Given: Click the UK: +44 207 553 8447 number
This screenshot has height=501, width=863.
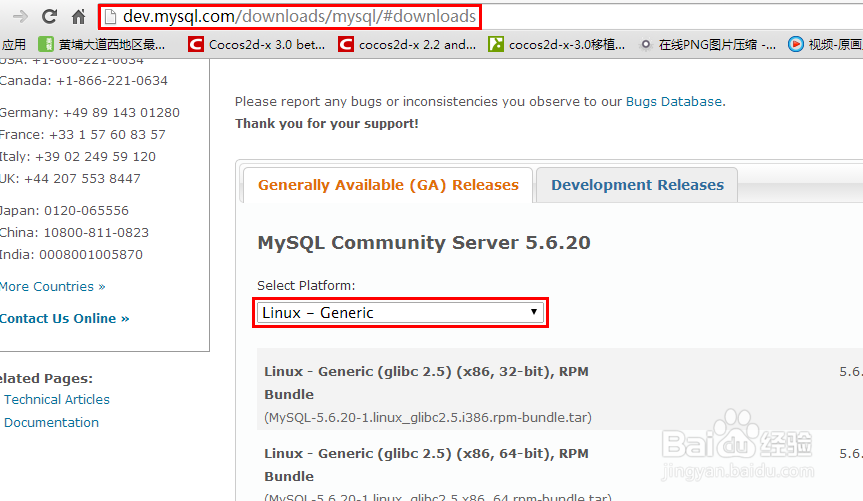Looking at the screenshot, I should pyautogui.click(x=70, y=178).
